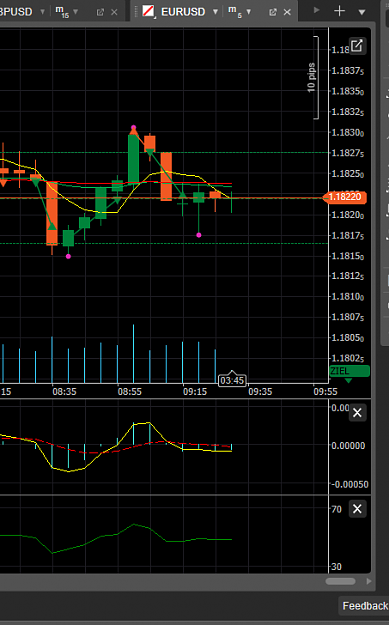Open symbol dropdown next to EURUSD
Image resolution: width=389 pixels, height=625 pixels.
[215, 12]
